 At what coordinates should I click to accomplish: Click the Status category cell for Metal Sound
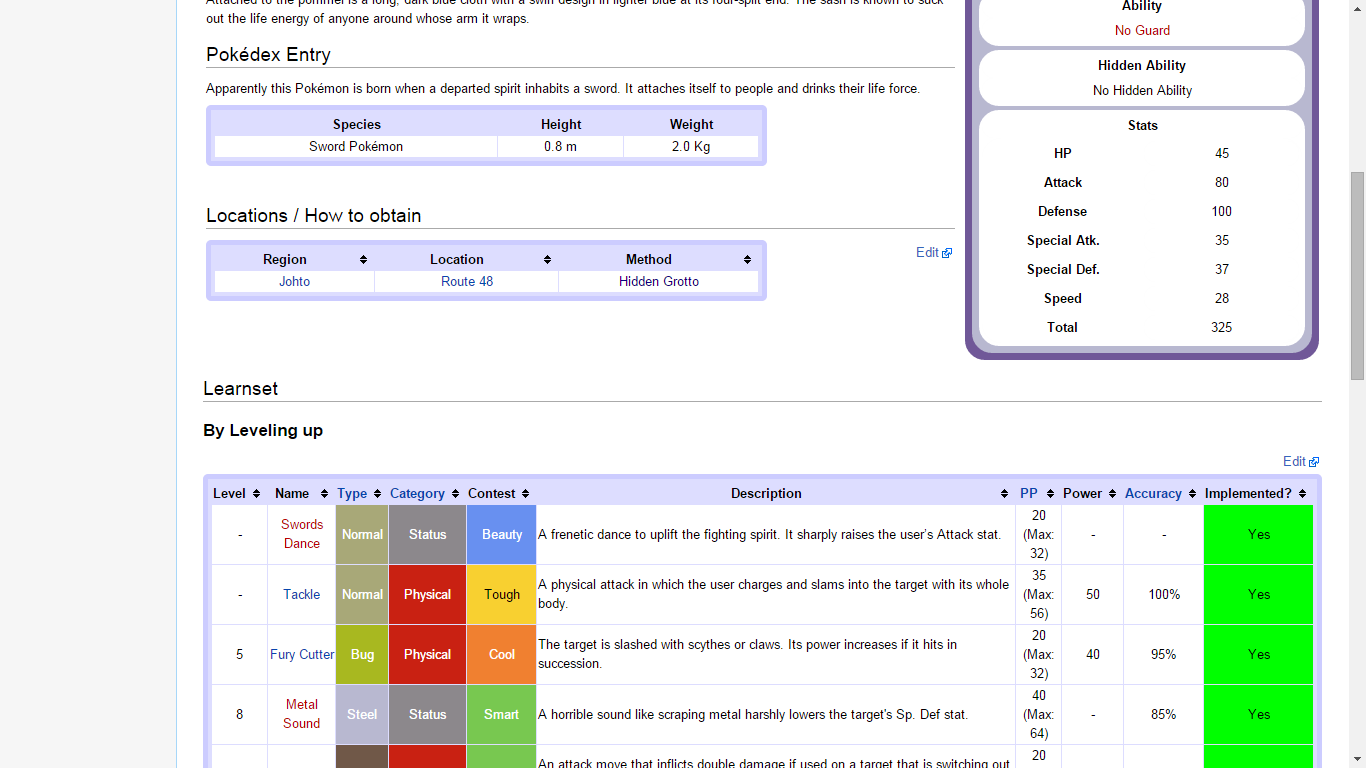coord(427,715)
